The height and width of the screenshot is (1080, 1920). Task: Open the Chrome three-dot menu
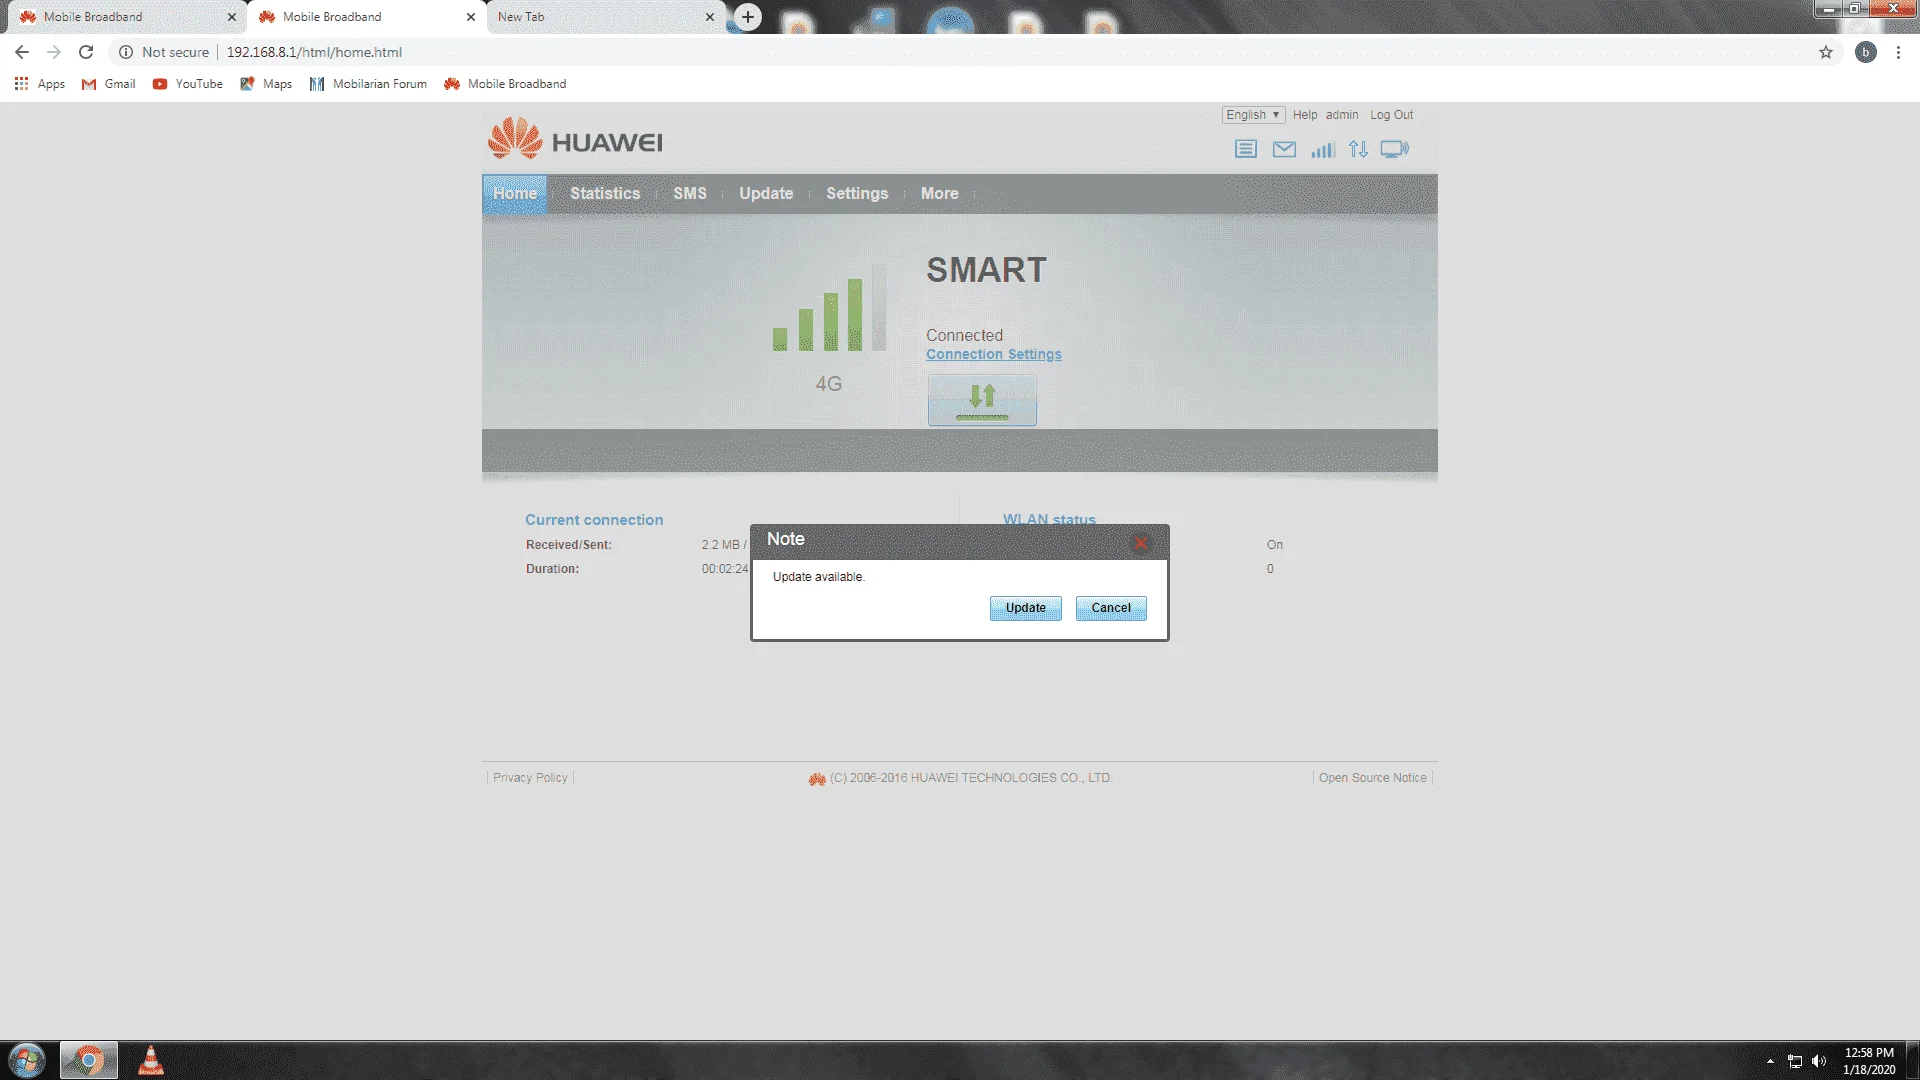1898,52
